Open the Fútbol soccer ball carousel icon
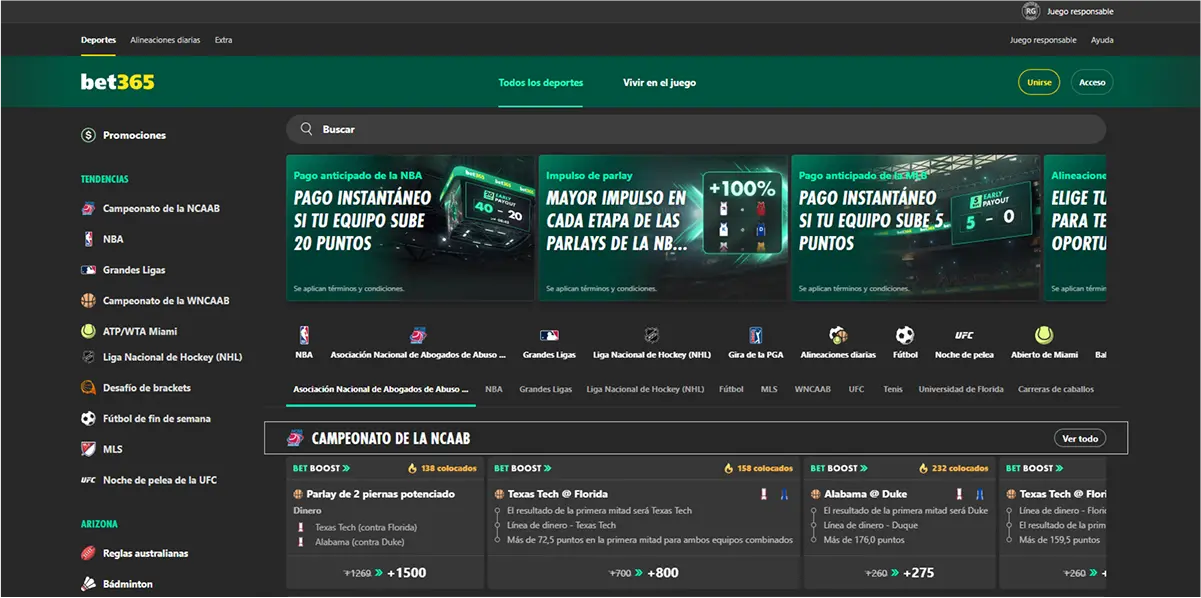Screen dimensions: 1201x598 pyautogui.click(x=905, y=336)
